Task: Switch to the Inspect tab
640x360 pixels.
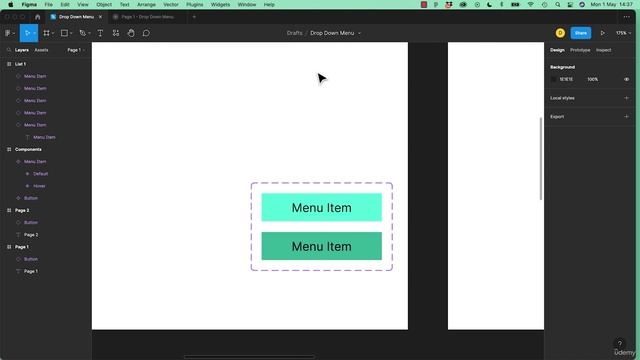Action: point(603,50)
